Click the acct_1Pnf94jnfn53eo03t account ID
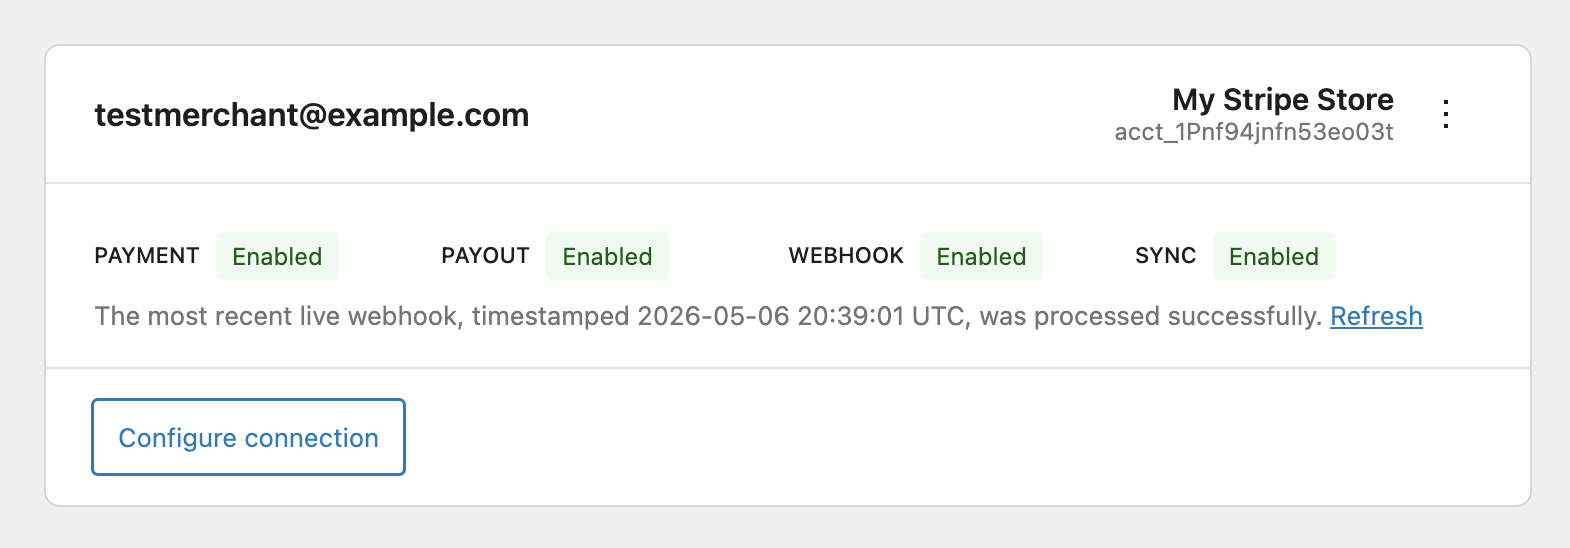Screen dimensions: 1570x548 click(1254, 132)
